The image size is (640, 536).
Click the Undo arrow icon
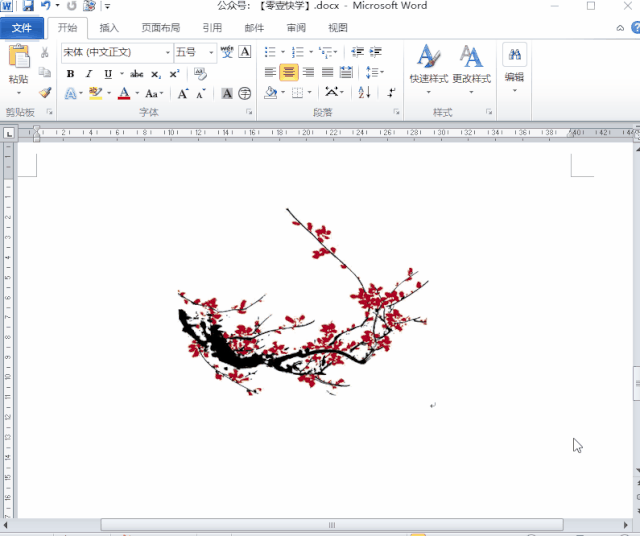46,6
